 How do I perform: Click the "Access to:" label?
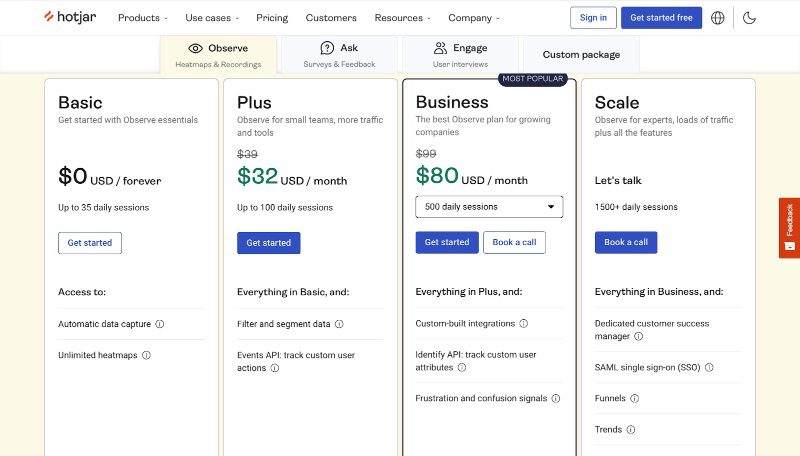pyautogui.click(x=82, y=292)
